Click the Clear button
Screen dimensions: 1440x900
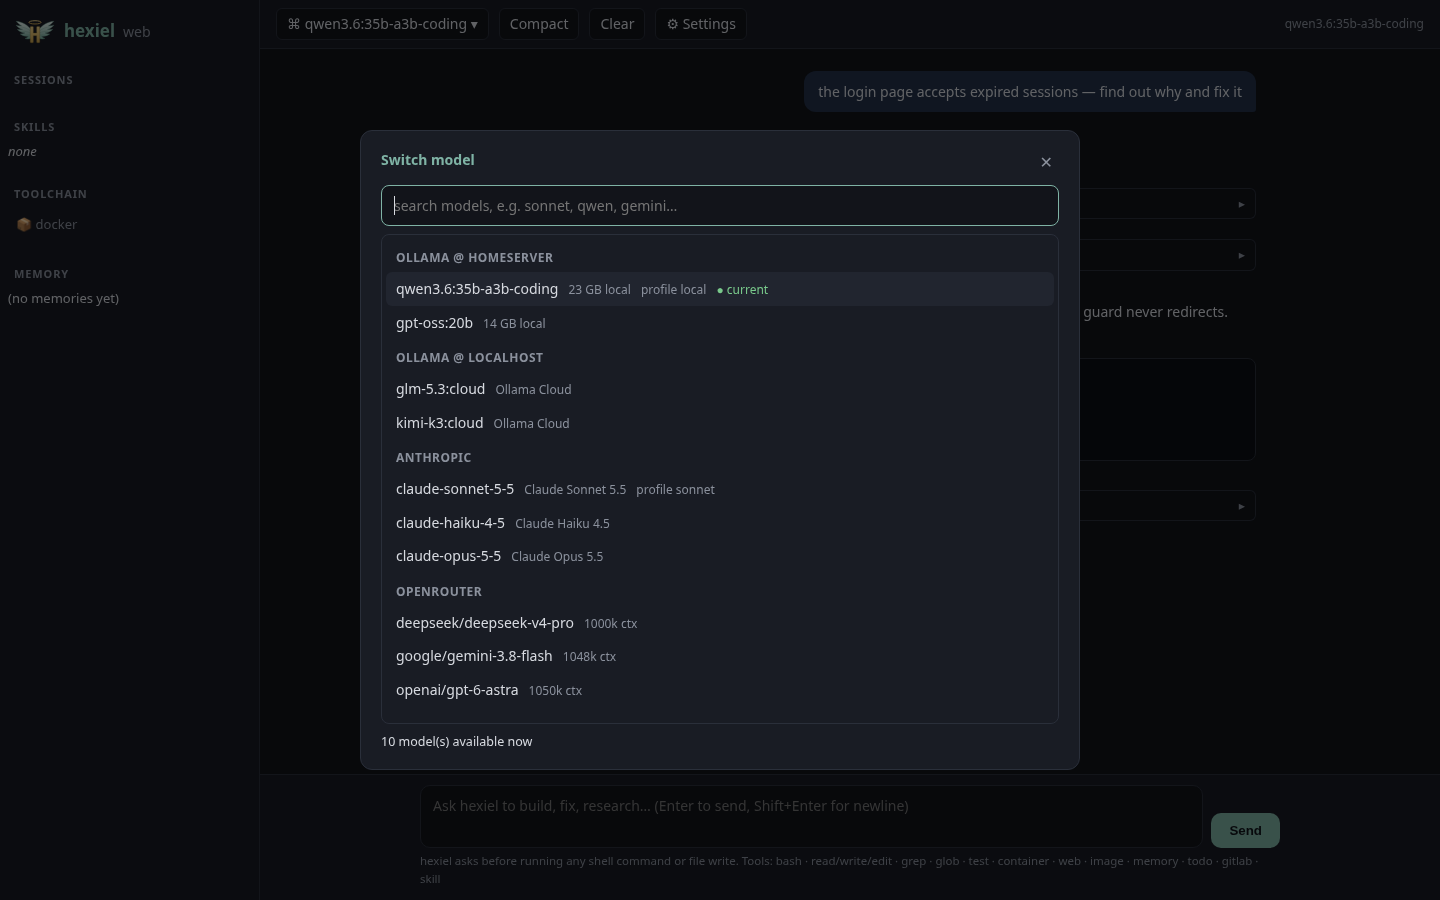coord(617,24)
